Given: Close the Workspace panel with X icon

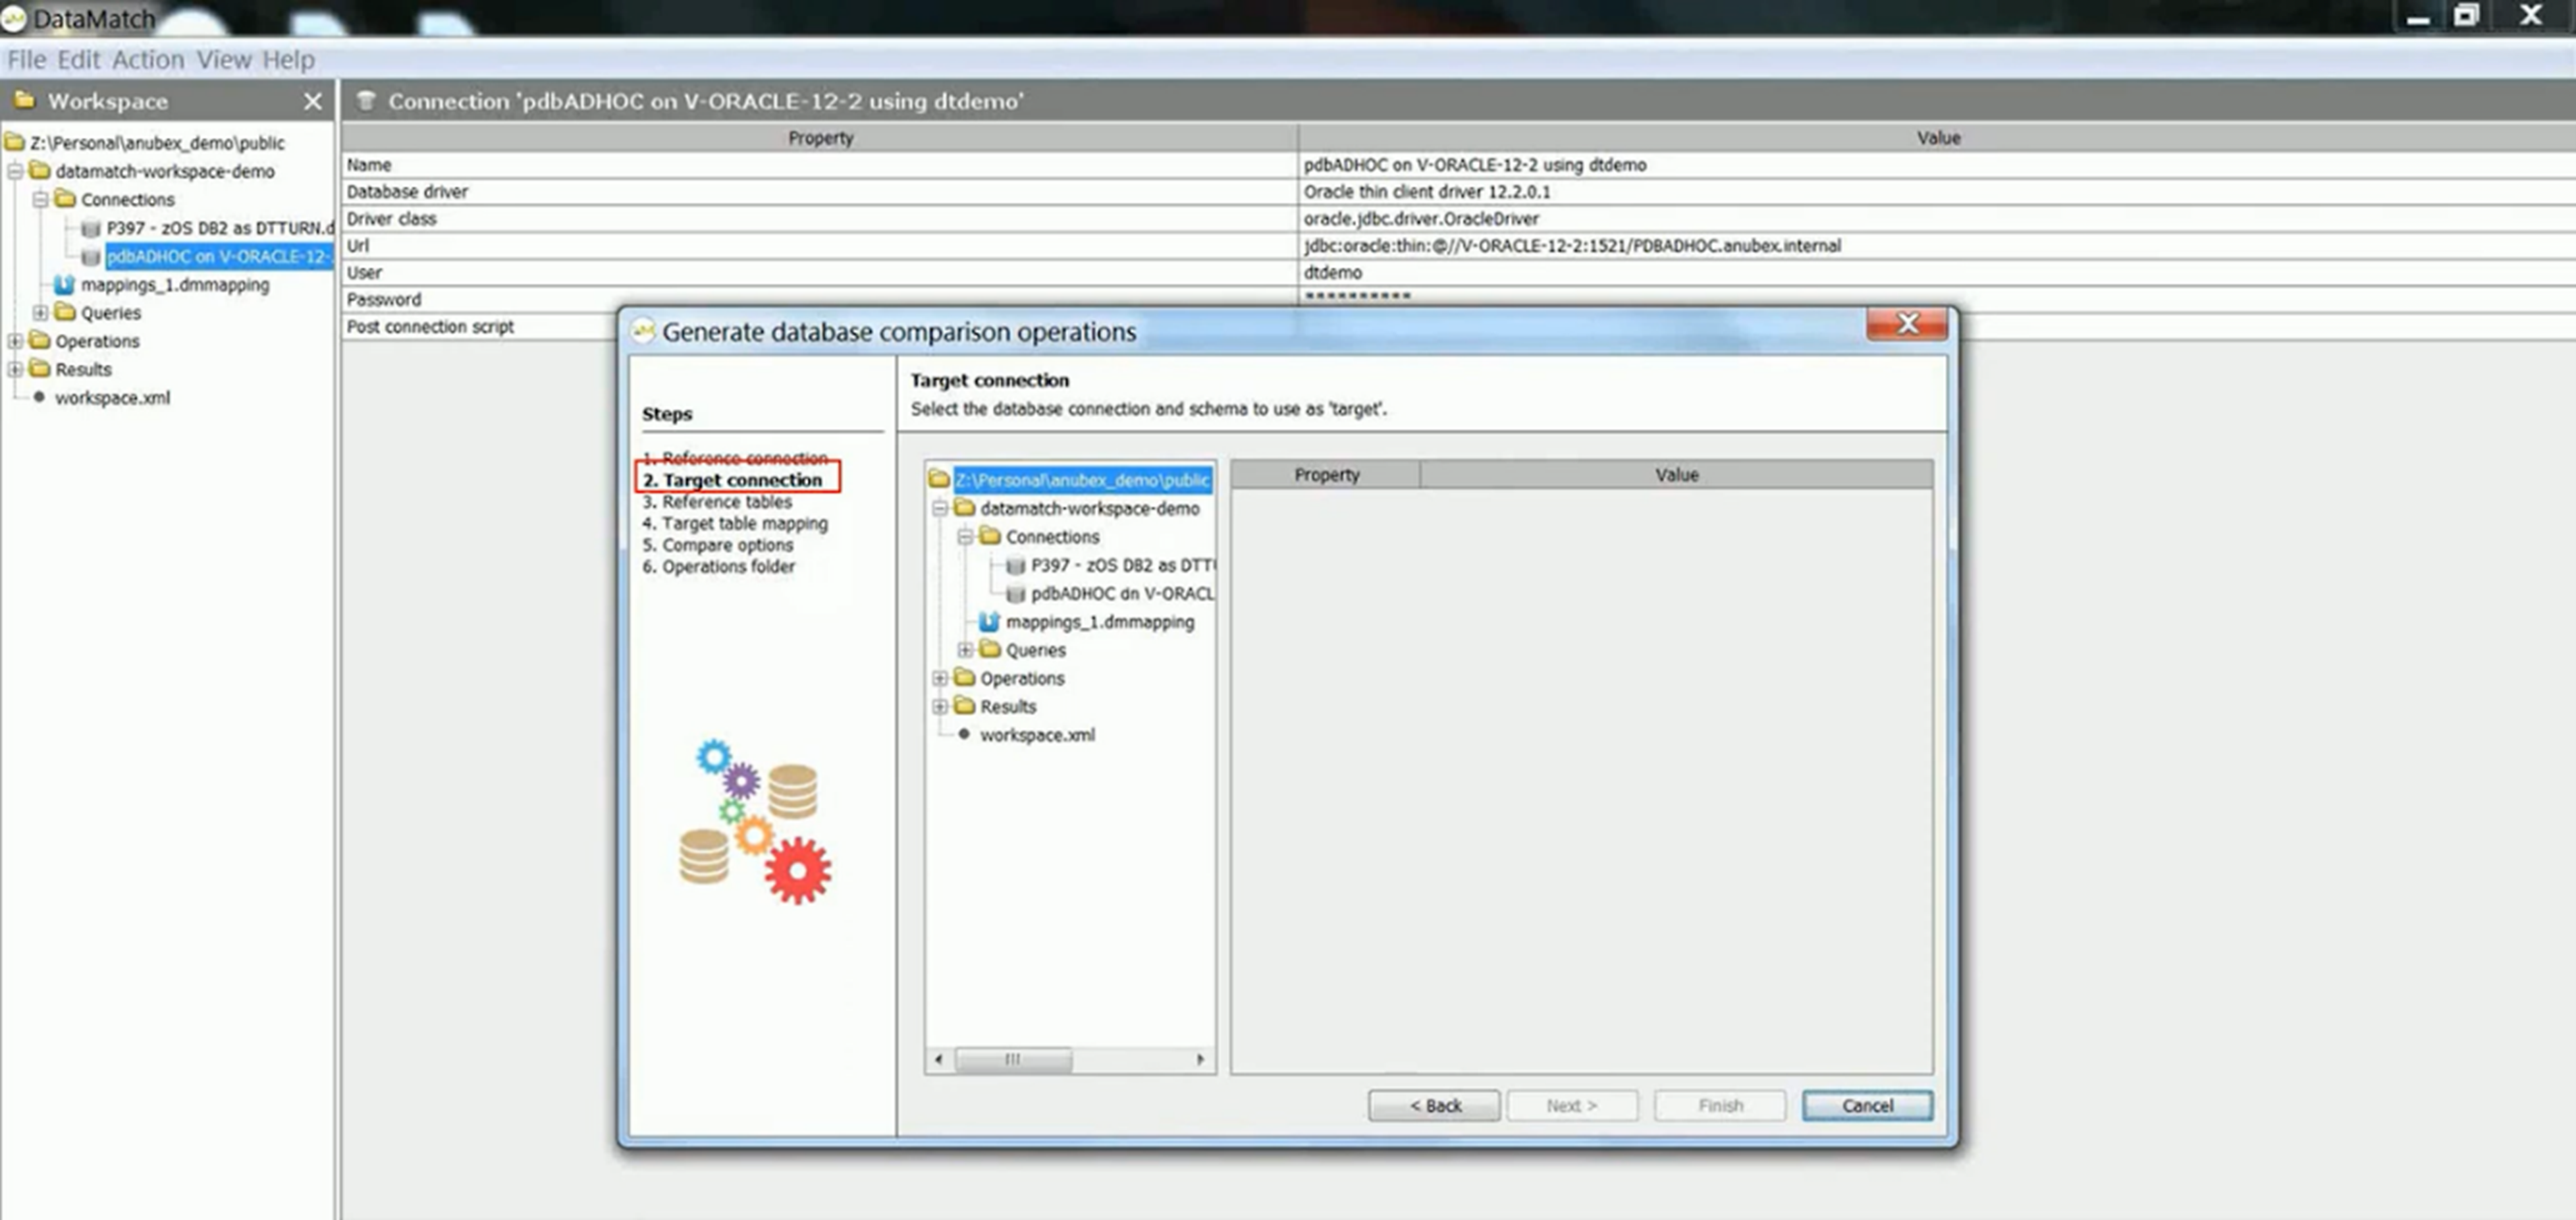Looking at the screenshot, I should tap(313, 102).
